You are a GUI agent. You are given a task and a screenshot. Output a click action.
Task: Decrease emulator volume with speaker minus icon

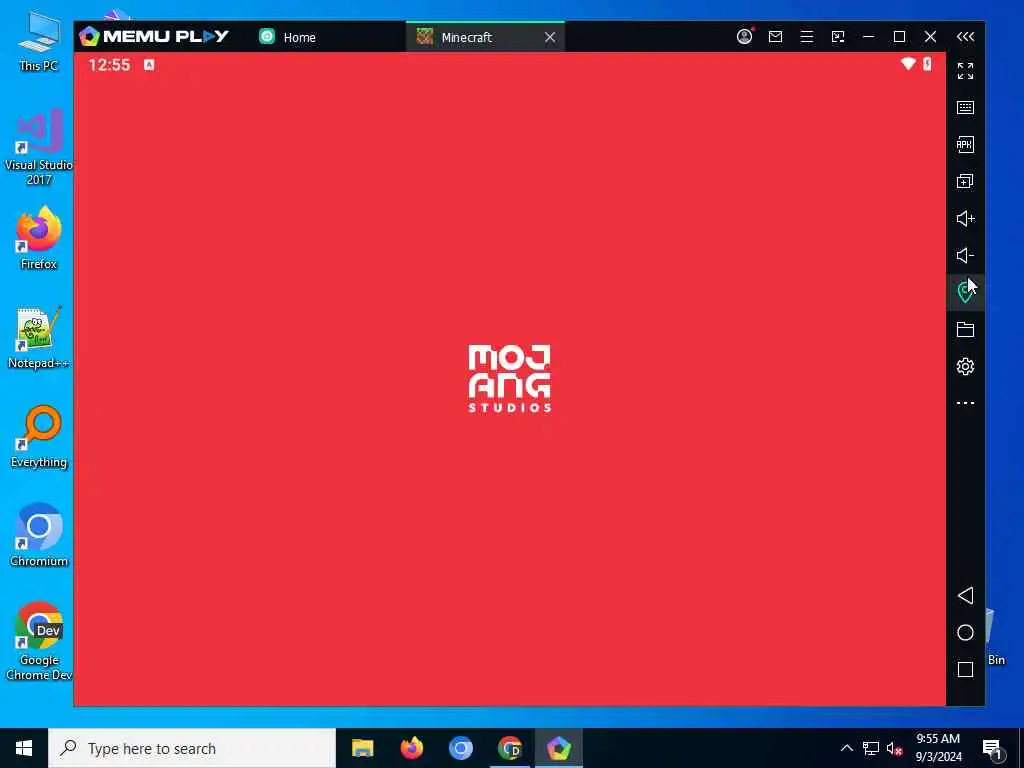965,255
